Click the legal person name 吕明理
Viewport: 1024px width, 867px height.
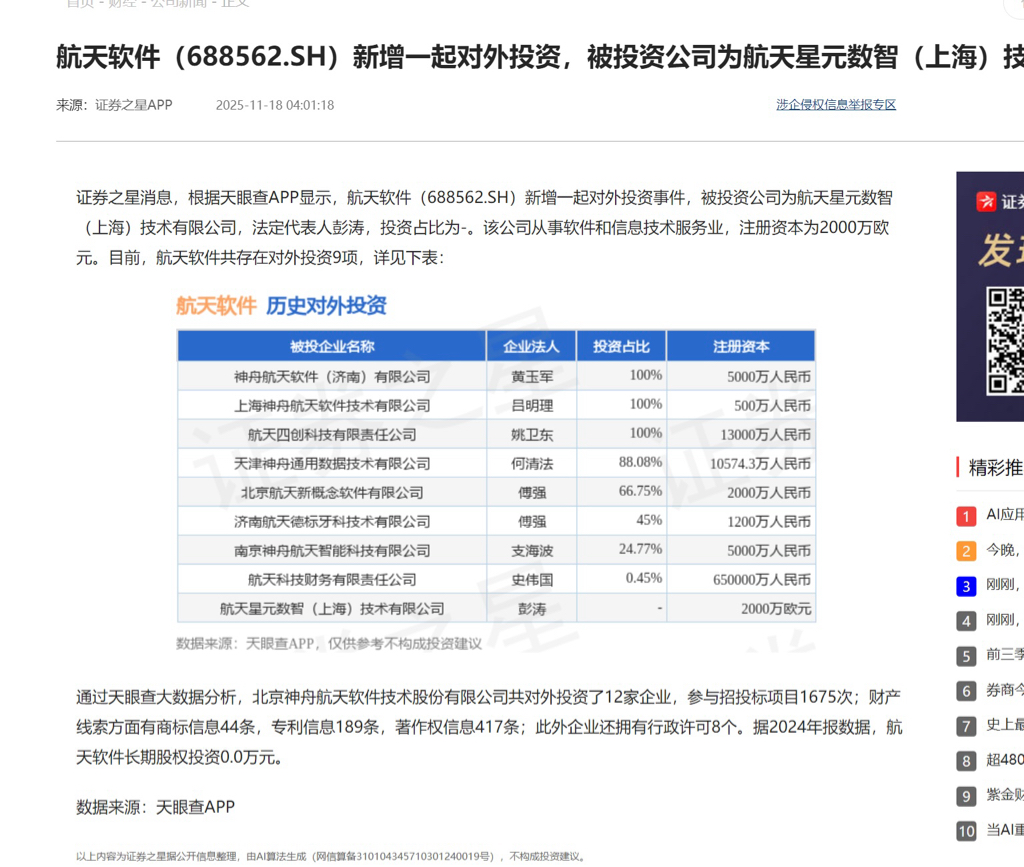coord(532,405)
